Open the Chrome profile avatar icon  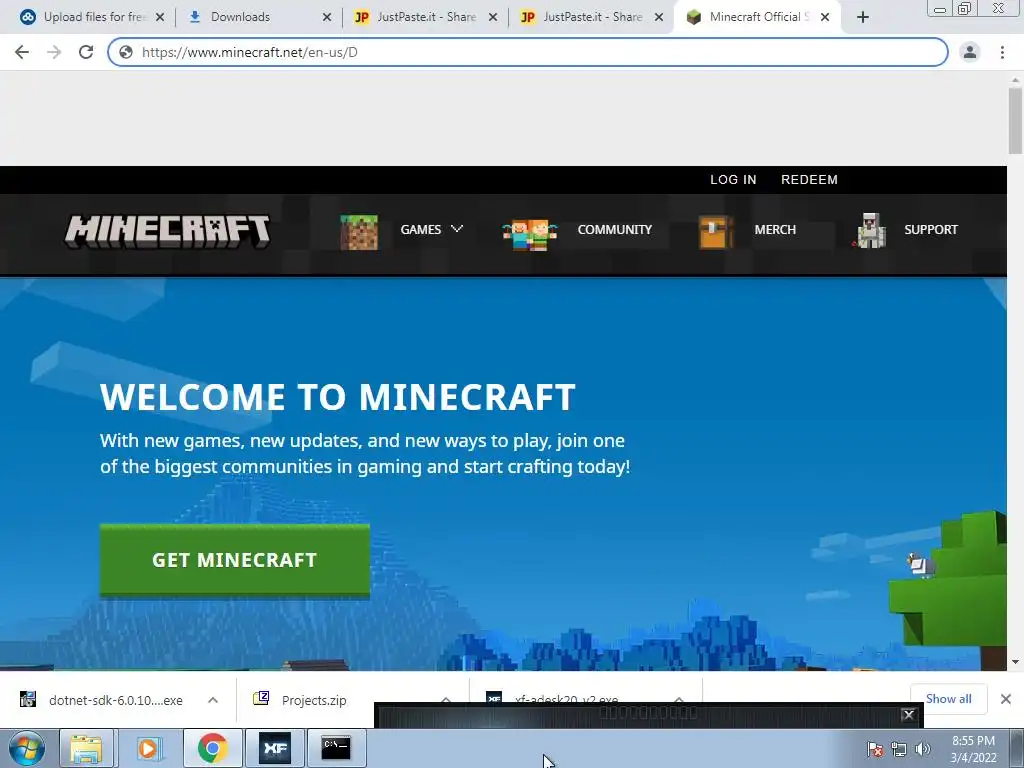970,52
